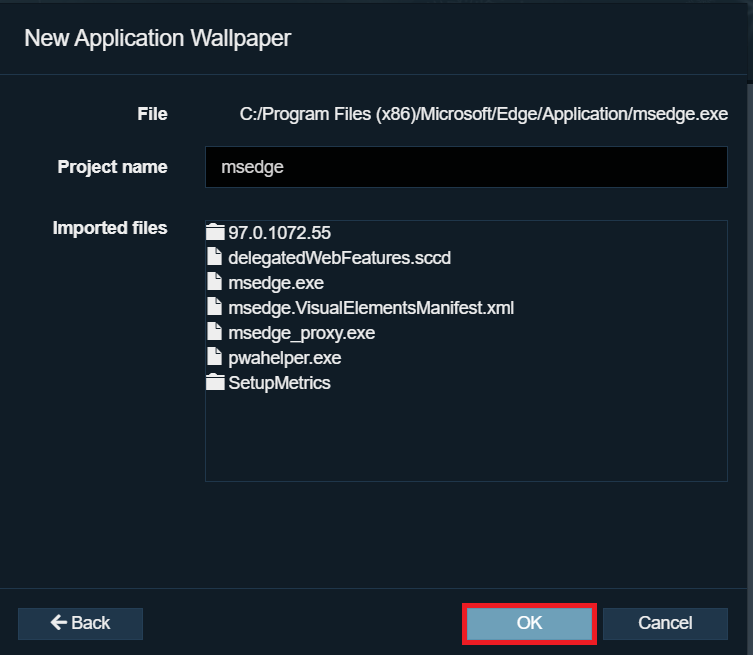This screenshot has width=753, height=655.
Task: Focus the Project name text field
Action: coord(465,167)
